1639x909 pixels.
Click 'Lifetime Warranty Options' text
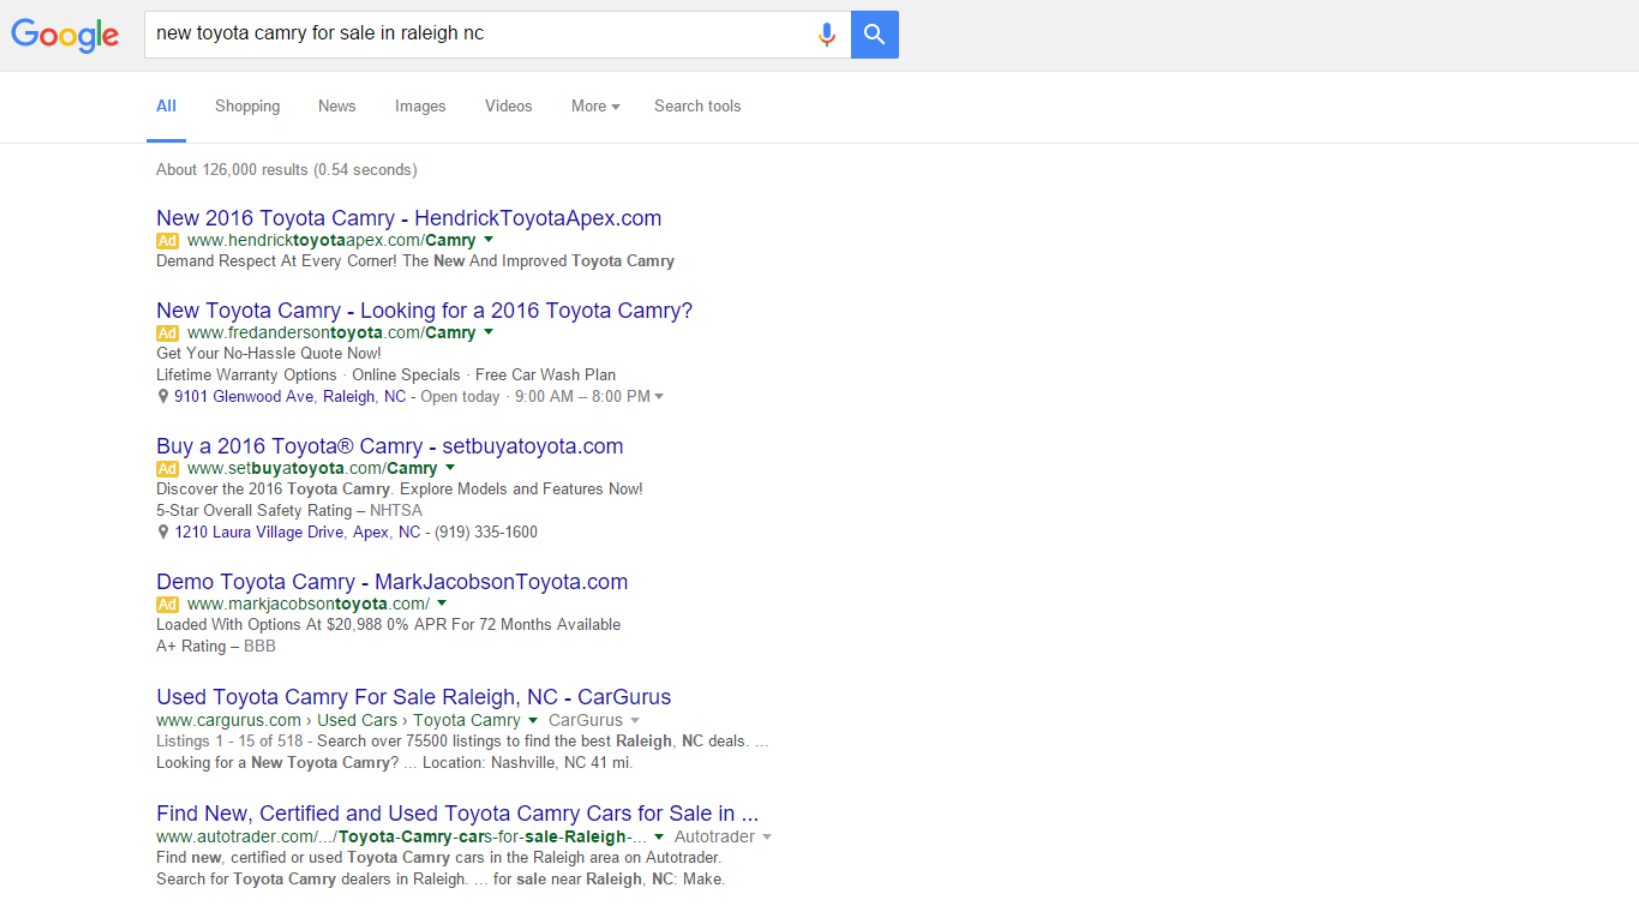click(246, 375)
